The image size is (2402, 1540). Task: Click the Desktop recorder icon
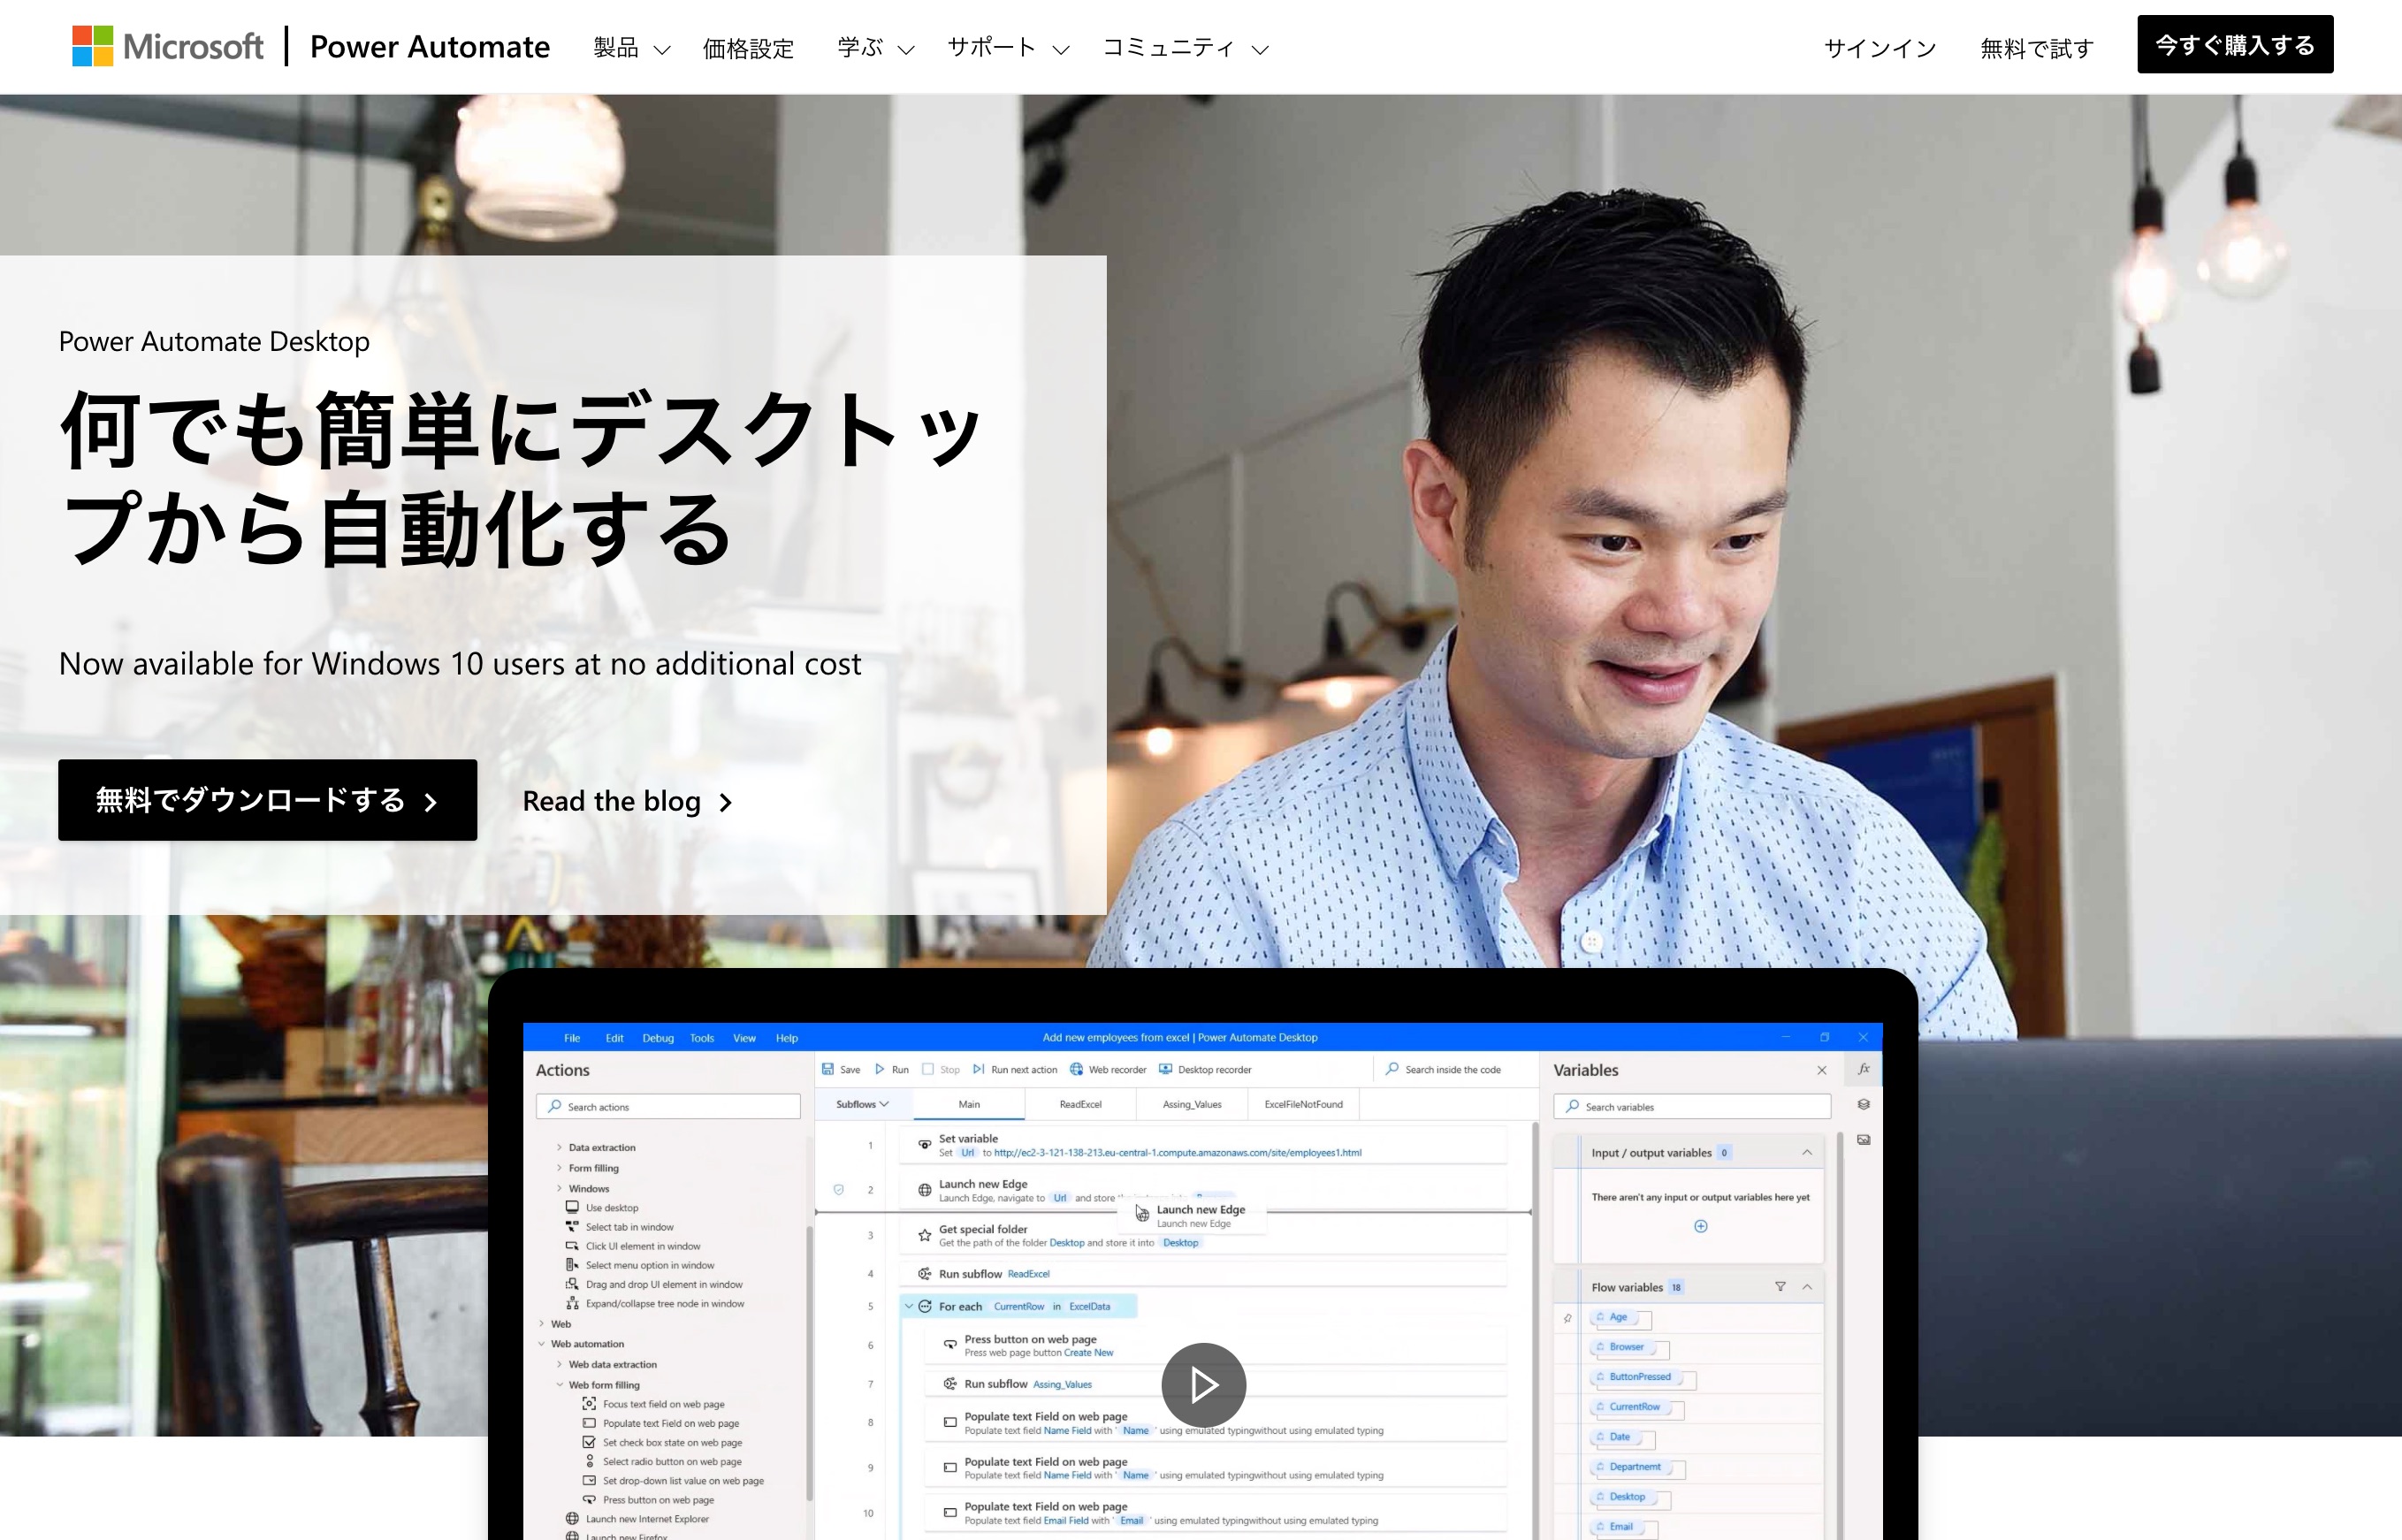coord(1166,1069)
